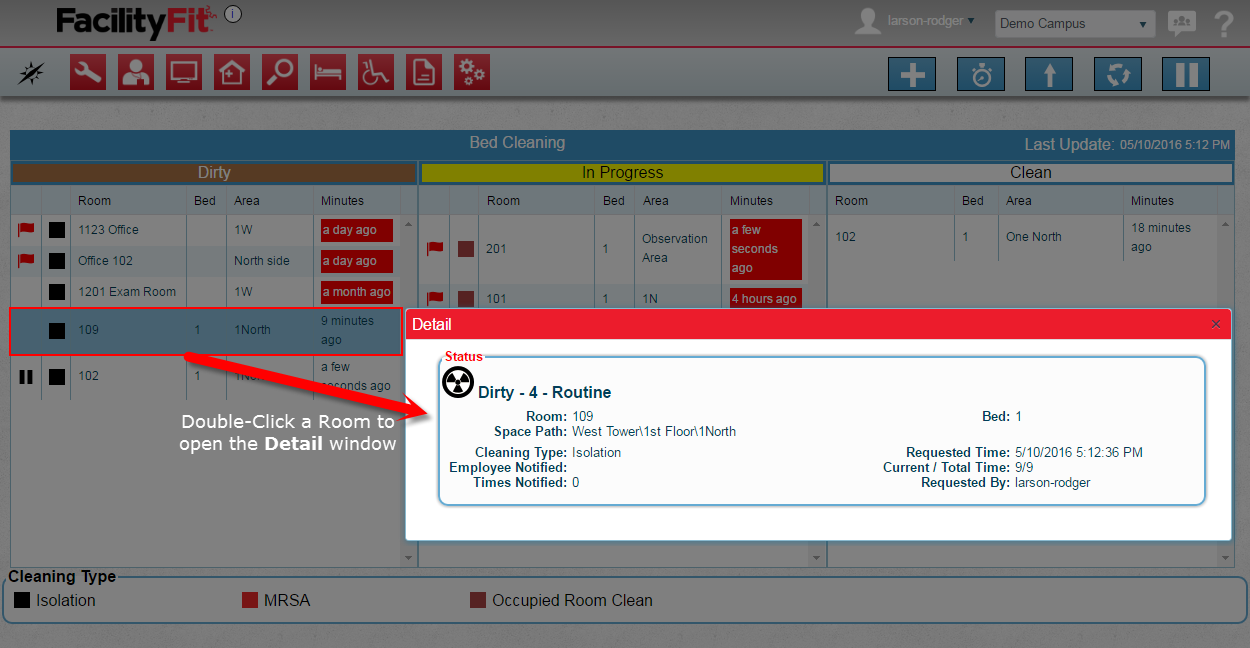Open the Demo Campus dropdown
1250x648 pixels.
1074,24
